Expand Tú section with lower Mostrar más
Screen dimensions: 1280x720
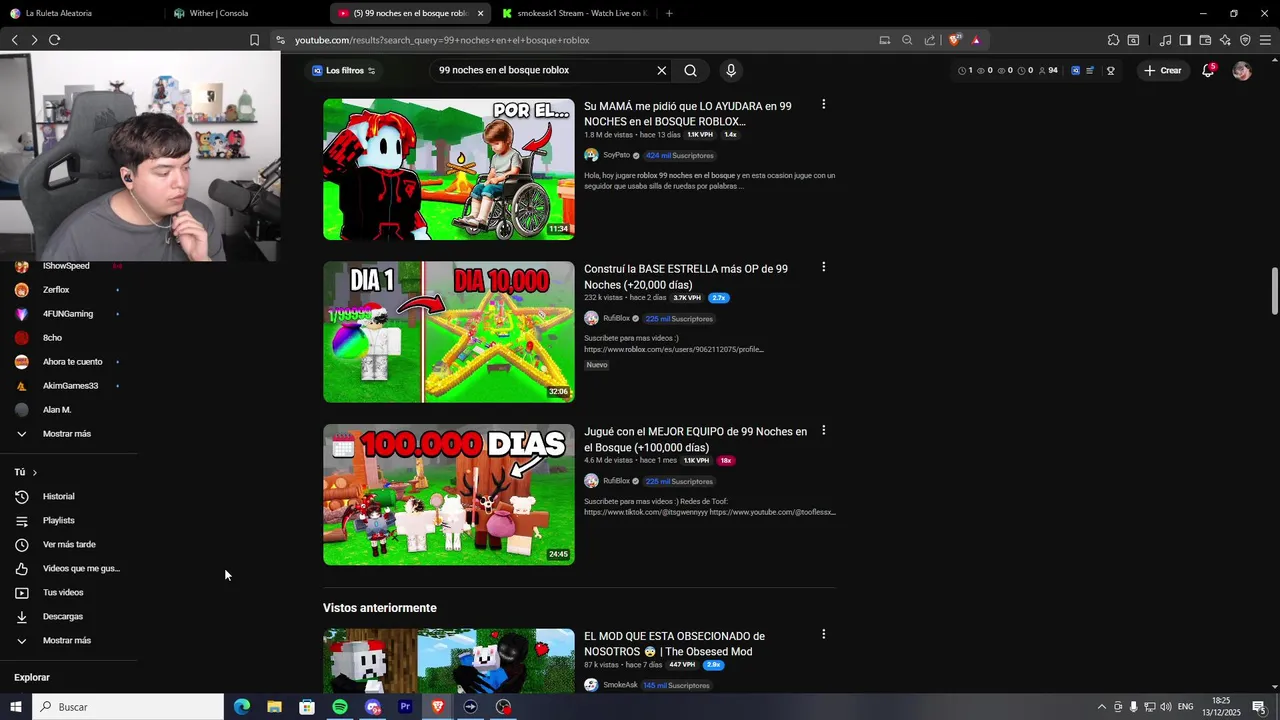click(68, 640)
